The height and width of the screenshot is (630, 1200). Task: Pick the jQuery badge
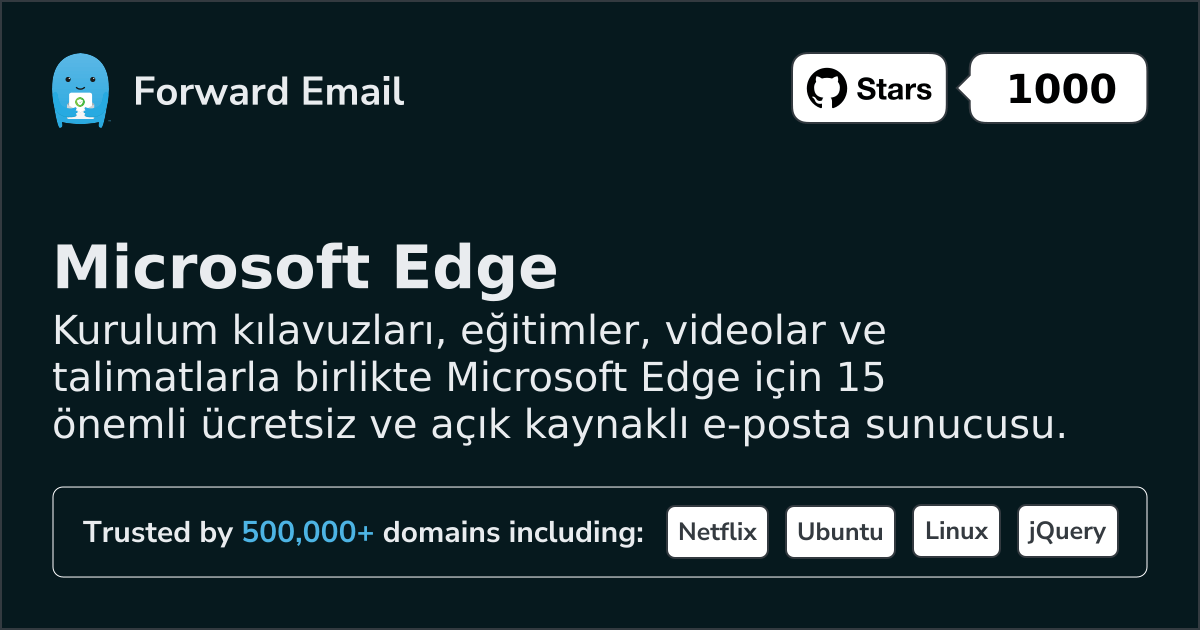[x=1067, y=532]
